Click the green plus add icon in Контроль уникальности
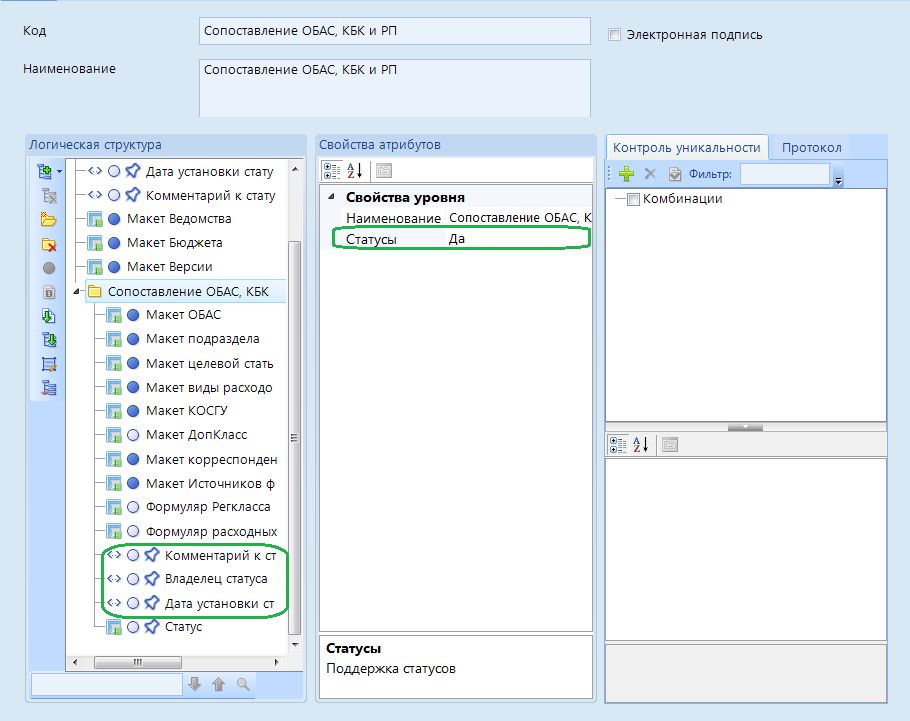This screenshot has width=910, height=721. [627, 174]
